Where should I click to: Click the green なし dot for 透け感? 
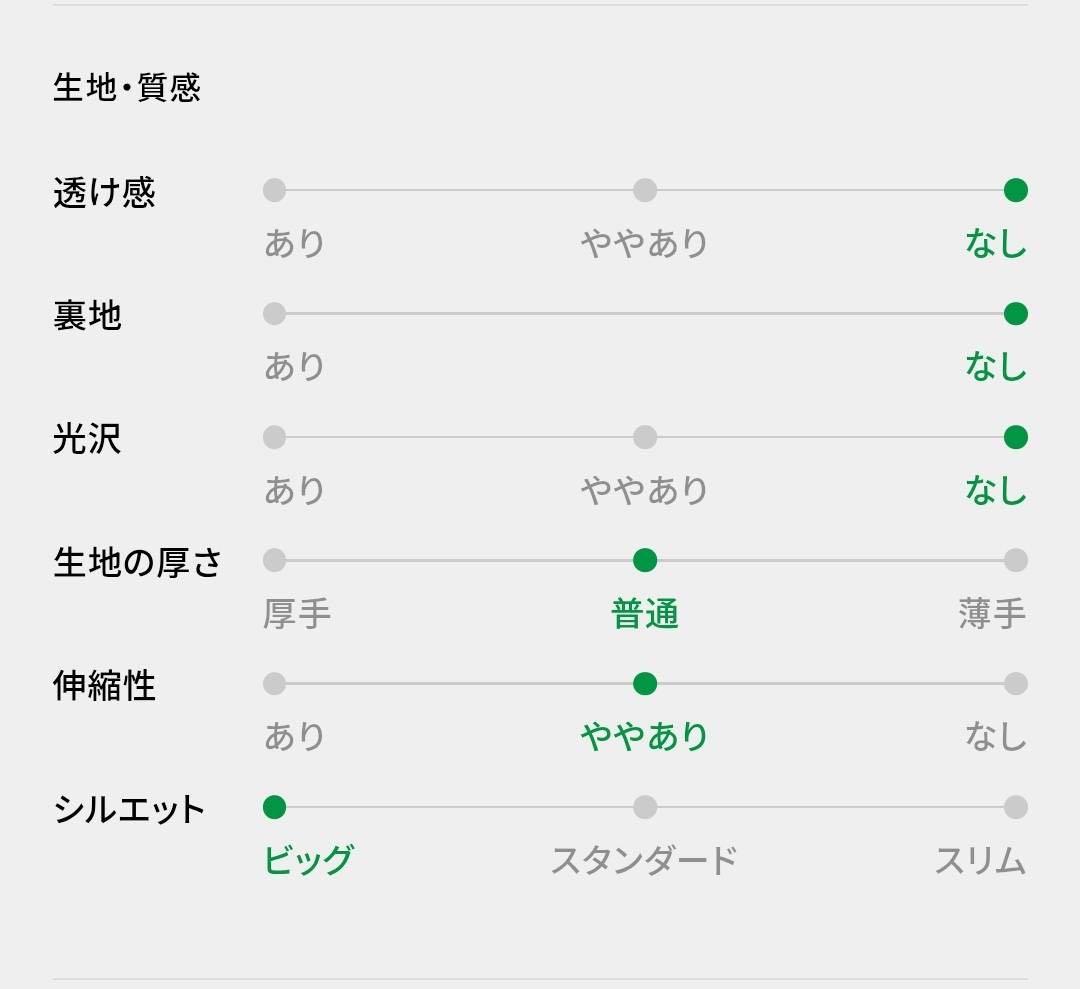[1016, 190]
